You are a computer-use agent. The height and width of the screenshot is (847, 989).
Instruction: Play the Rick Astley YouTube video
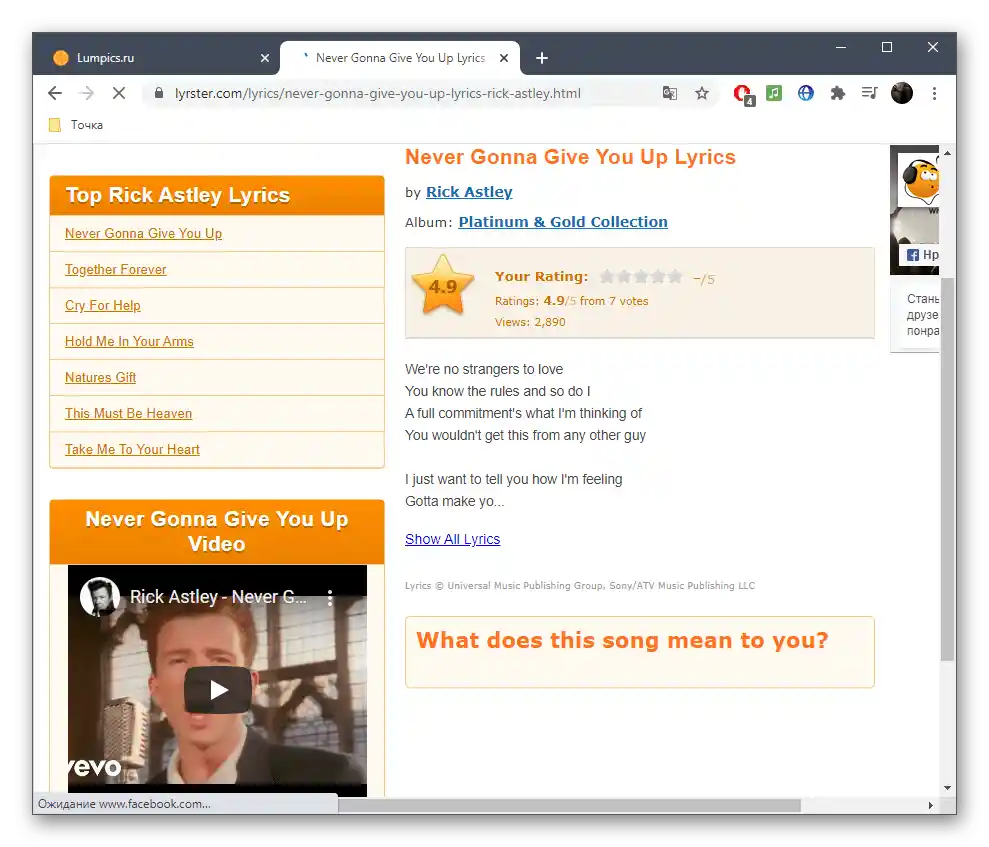(x=218, y=690)
